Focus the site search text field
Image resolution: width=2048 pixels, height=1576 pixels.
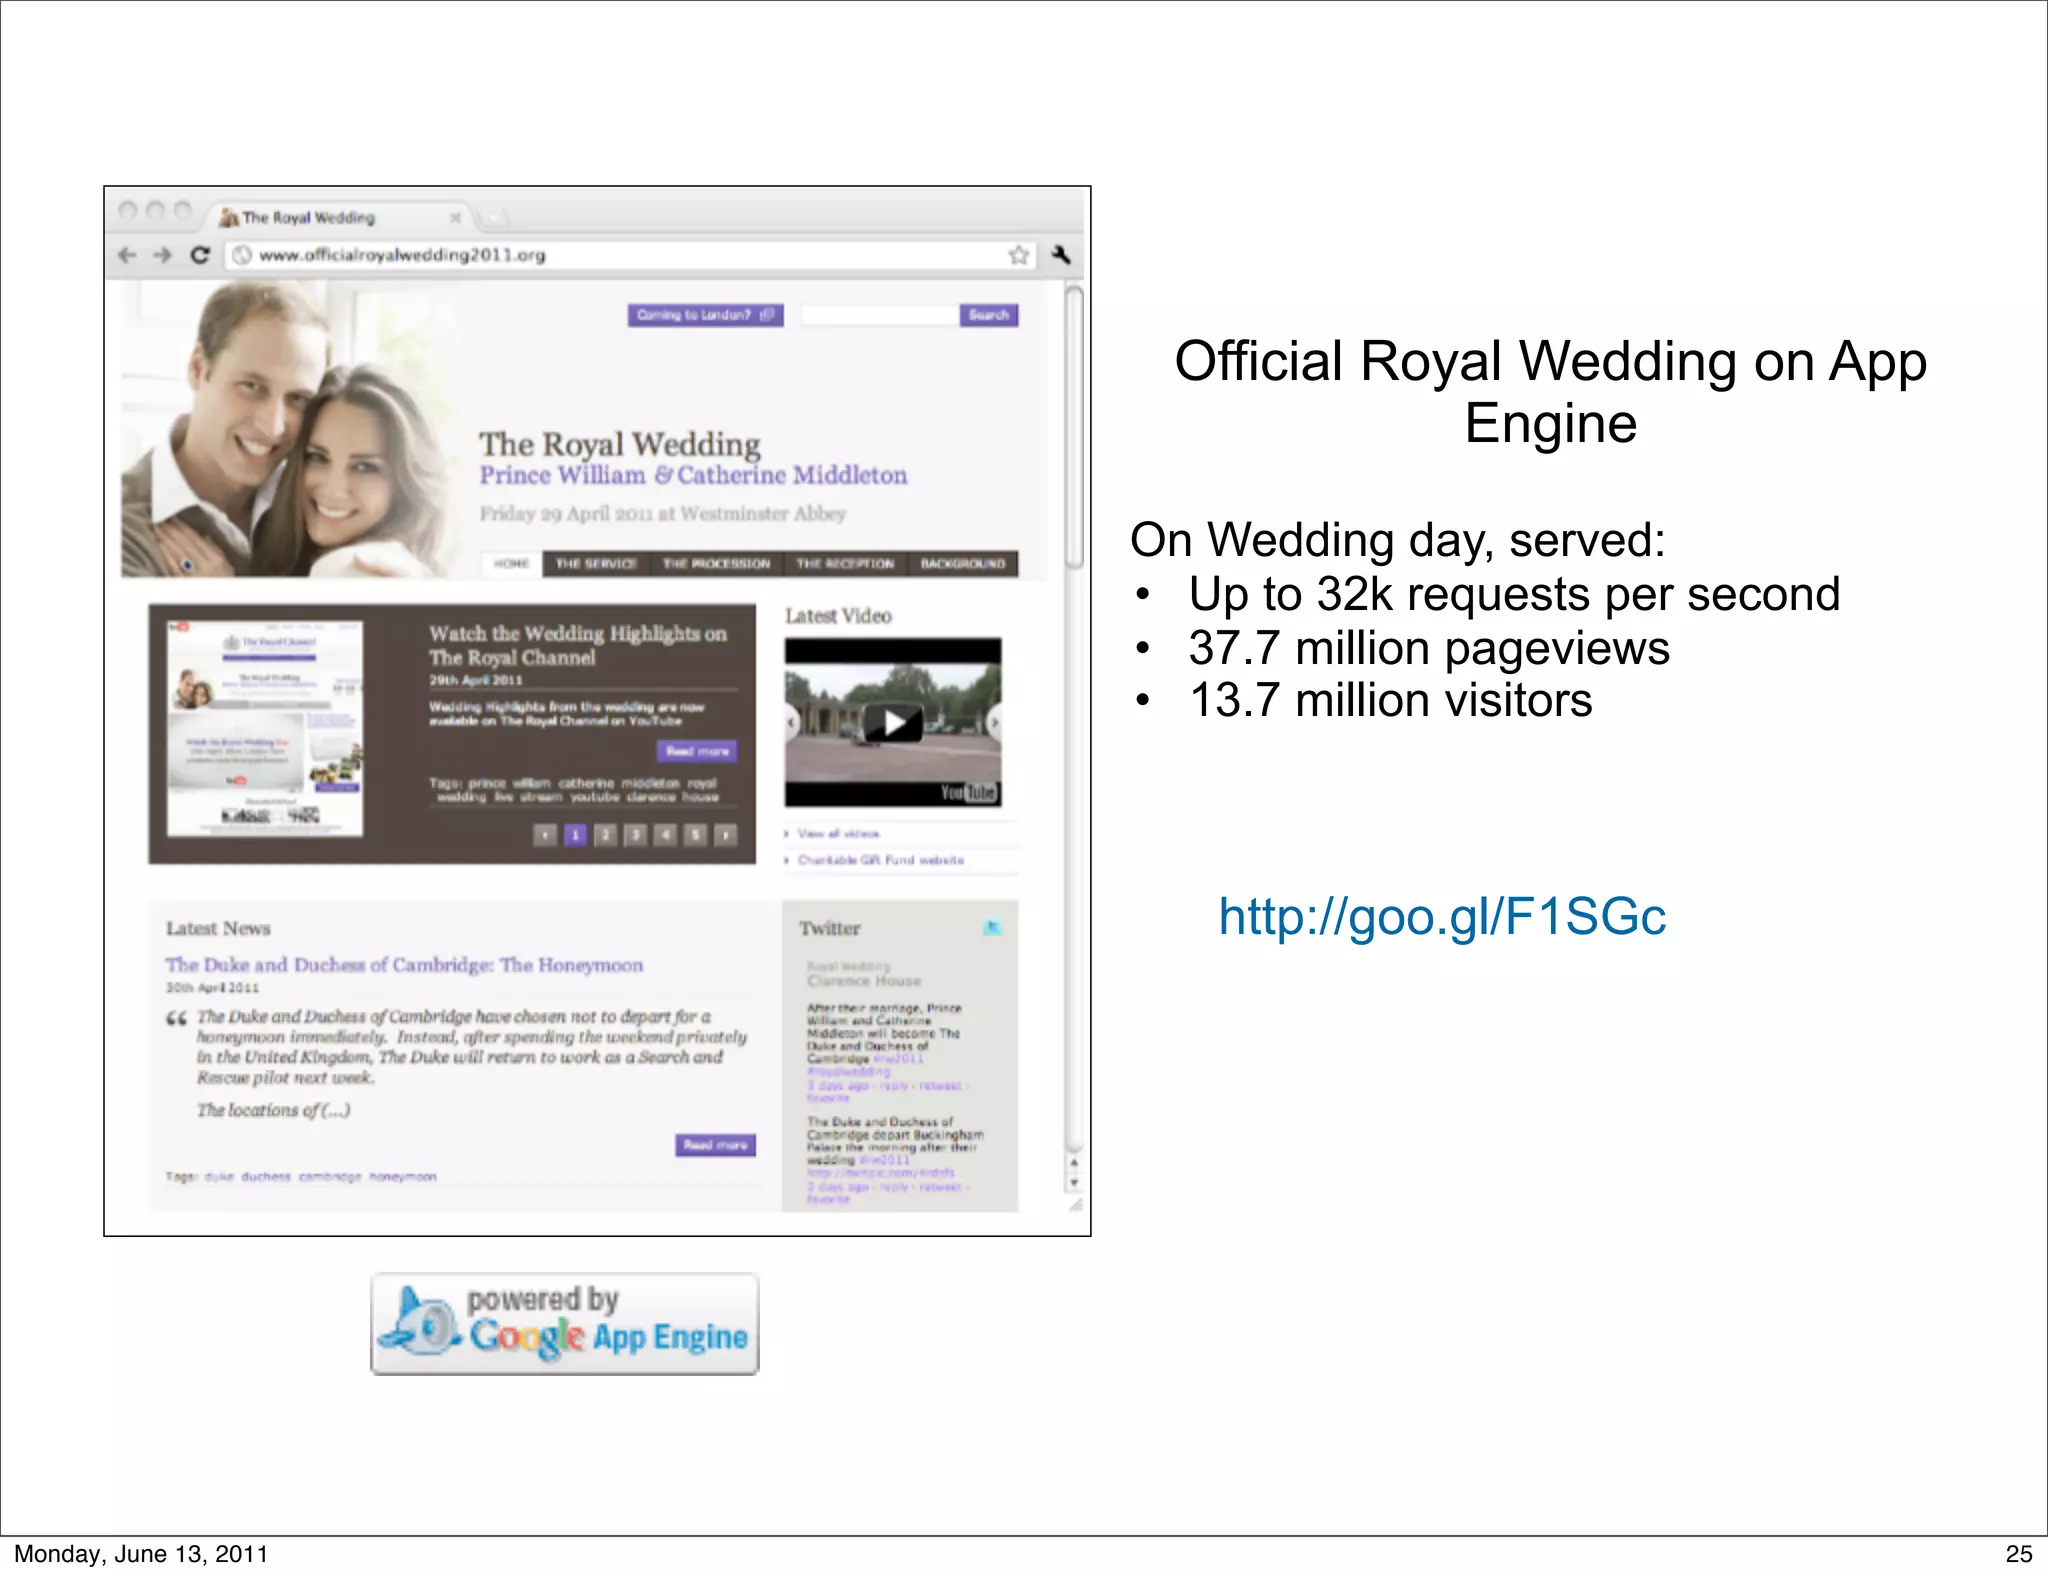coord(880,315)
